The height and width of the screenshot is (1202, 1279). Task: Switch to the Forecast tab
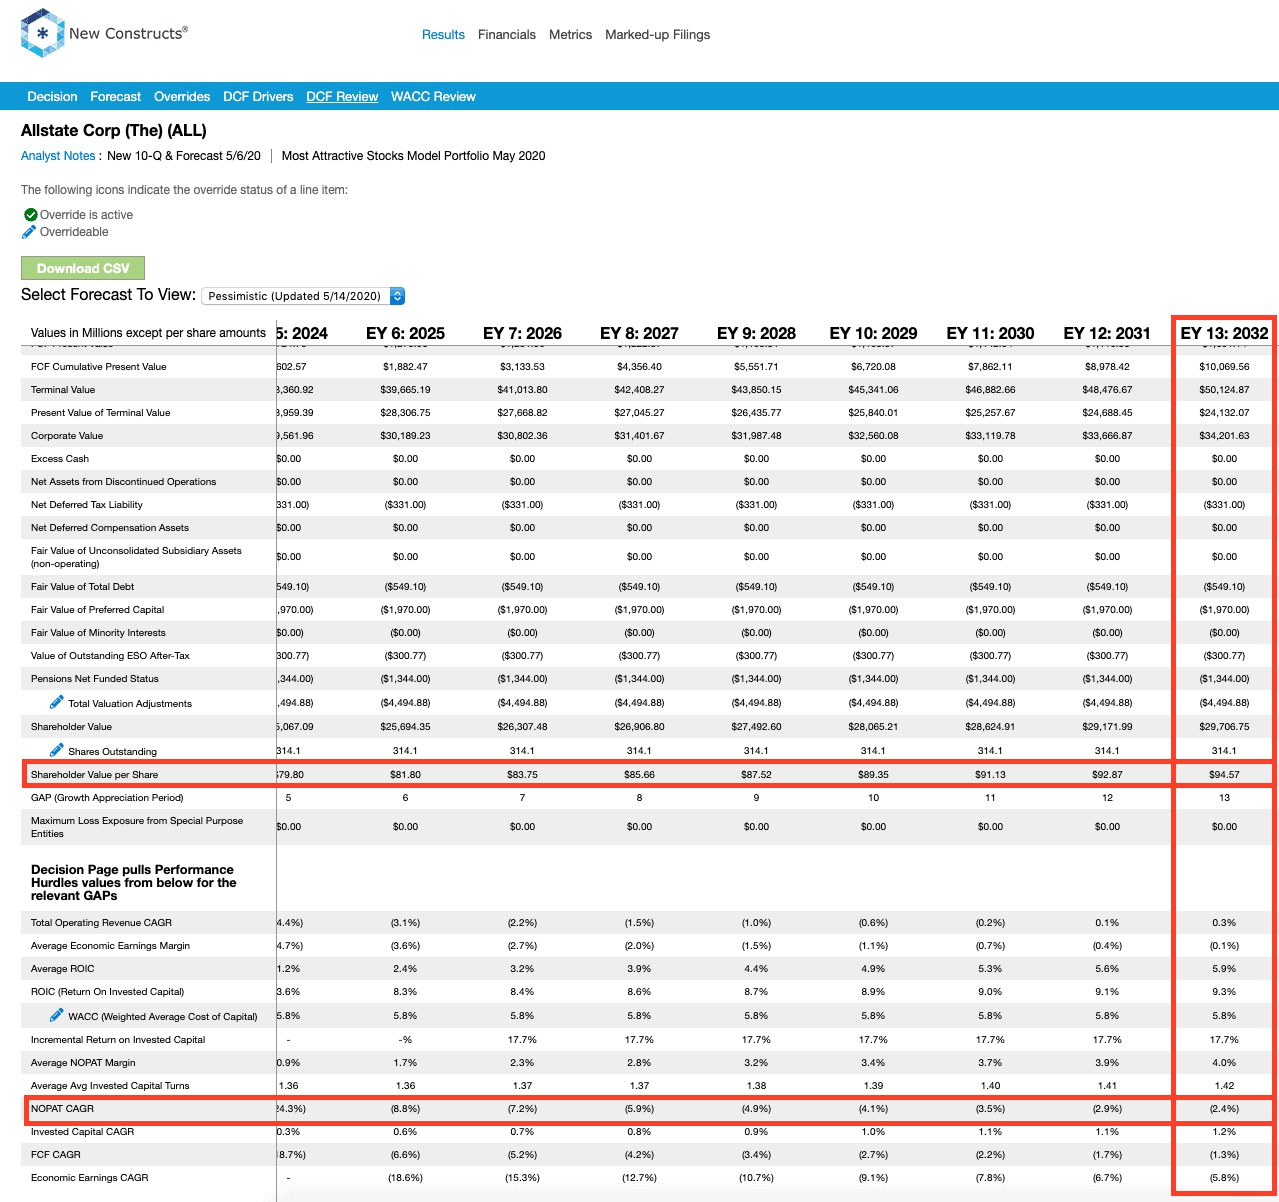[116, 97]
